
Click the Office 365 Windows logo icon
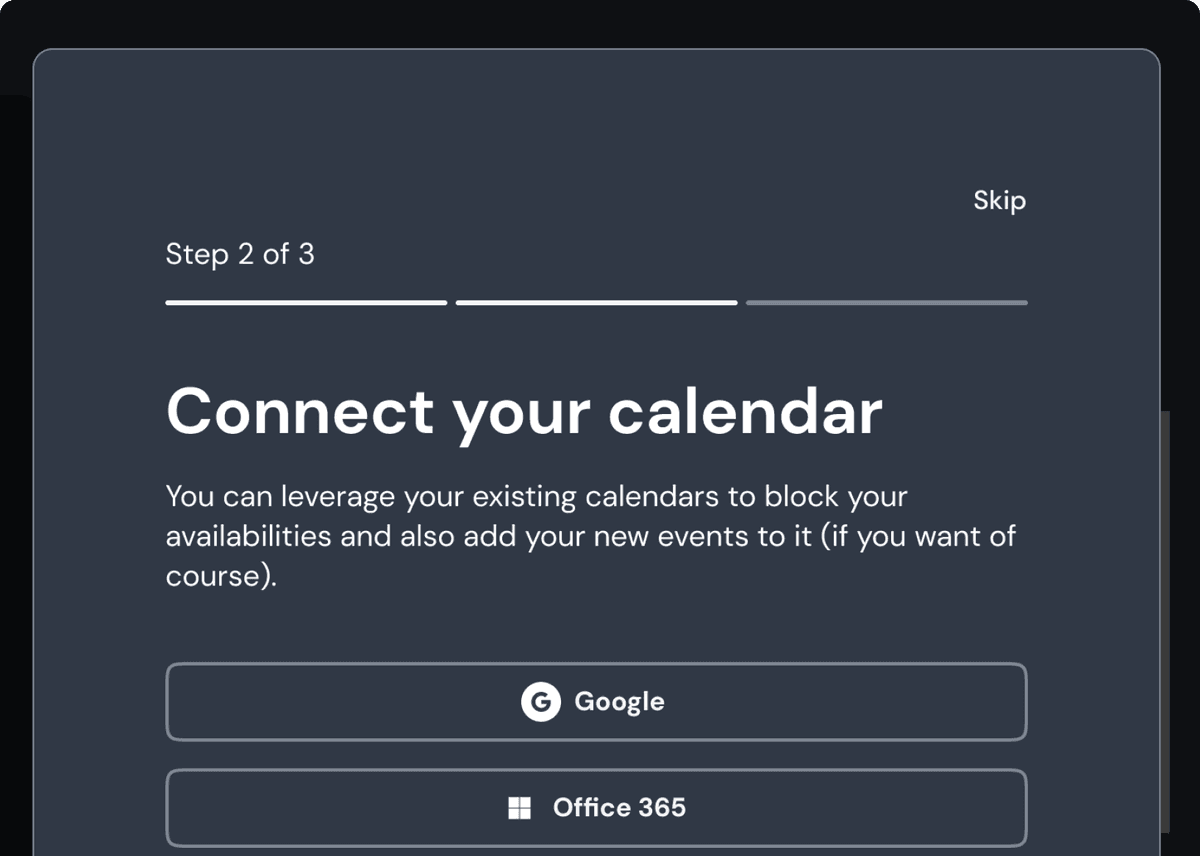[520, 808]
